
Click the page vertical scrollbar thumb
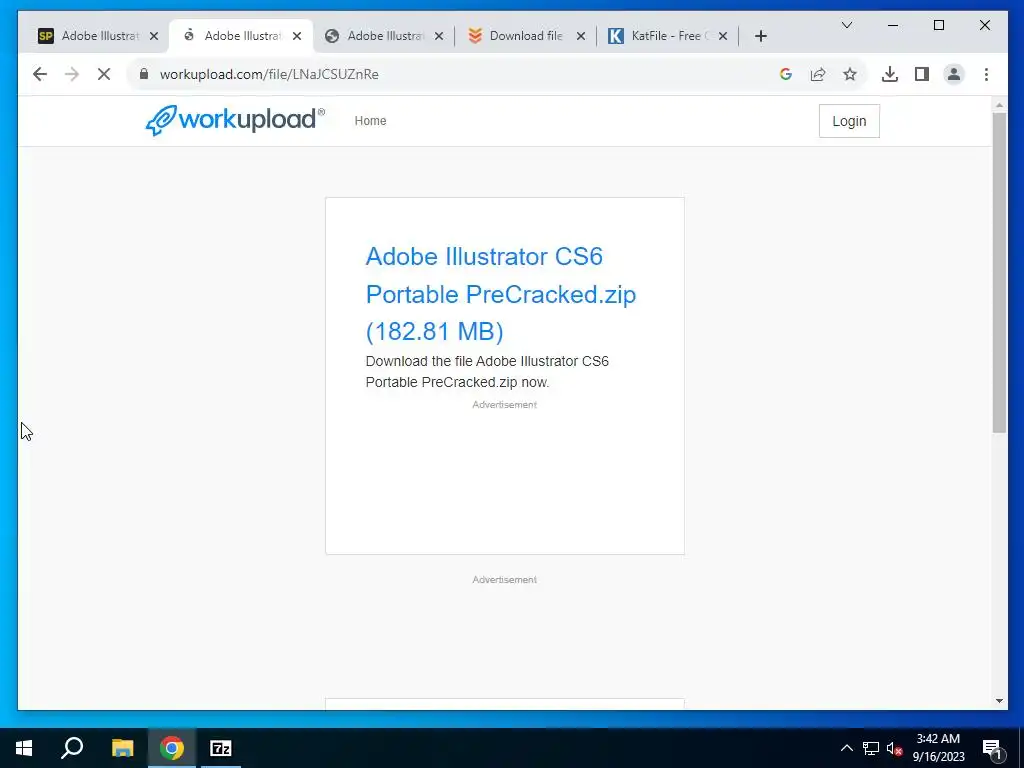[999, 272]
